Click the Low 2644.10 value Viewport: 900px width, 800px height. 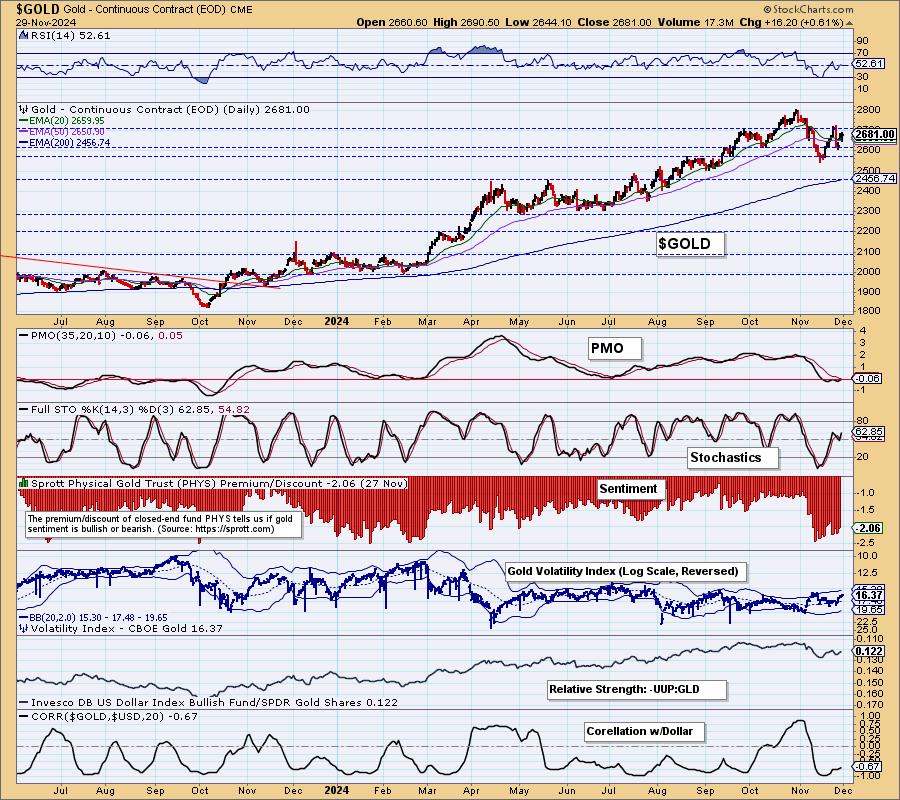(538, 22)
